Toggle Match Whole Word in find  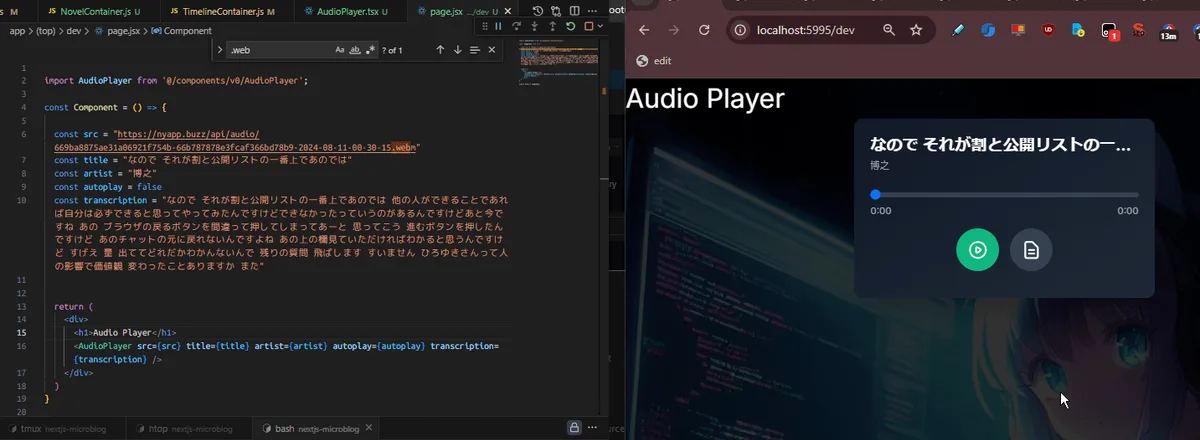(x=355, y=50)
